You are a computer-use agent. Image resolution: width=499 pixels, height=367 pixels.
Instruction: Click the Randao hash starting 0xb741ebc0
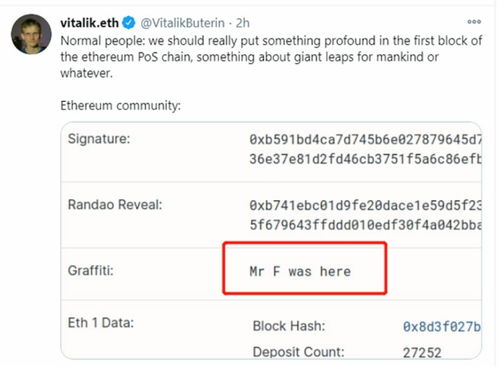(365, 205)
